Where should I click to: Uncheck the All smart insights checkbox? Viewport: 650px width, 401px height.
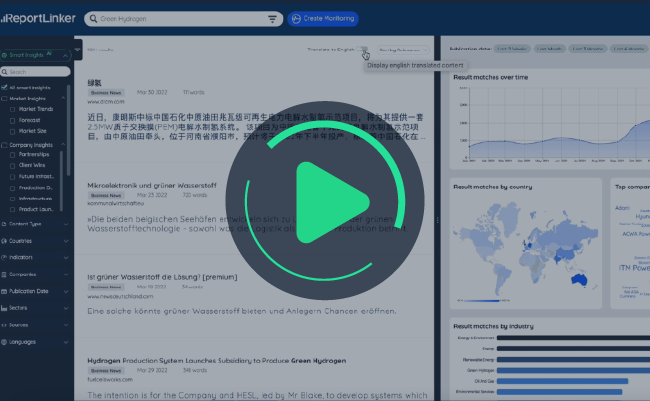coord(4,89)
